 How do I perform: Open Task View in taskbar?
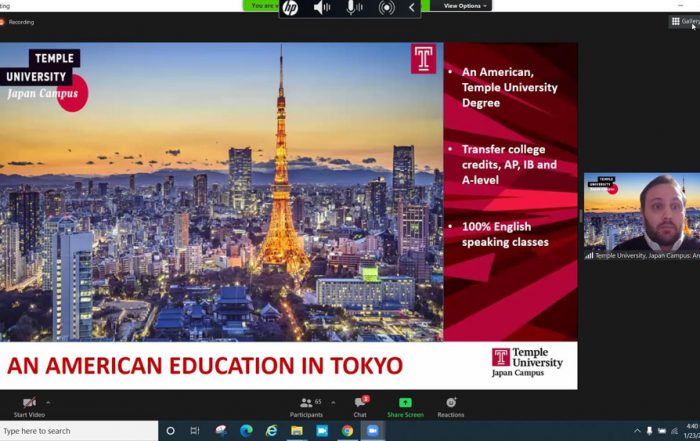195,431
